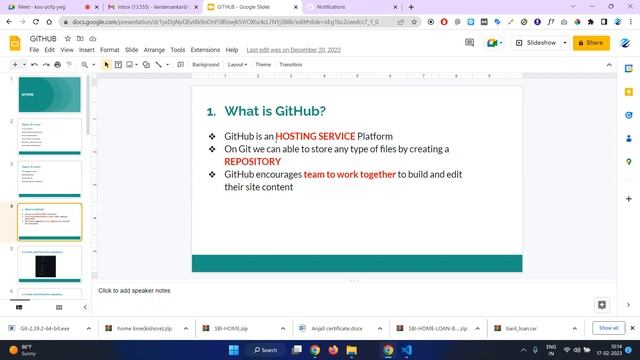This screenshot has height=360, width=640.
Task: Print the presentation
Action: point(58,64)
